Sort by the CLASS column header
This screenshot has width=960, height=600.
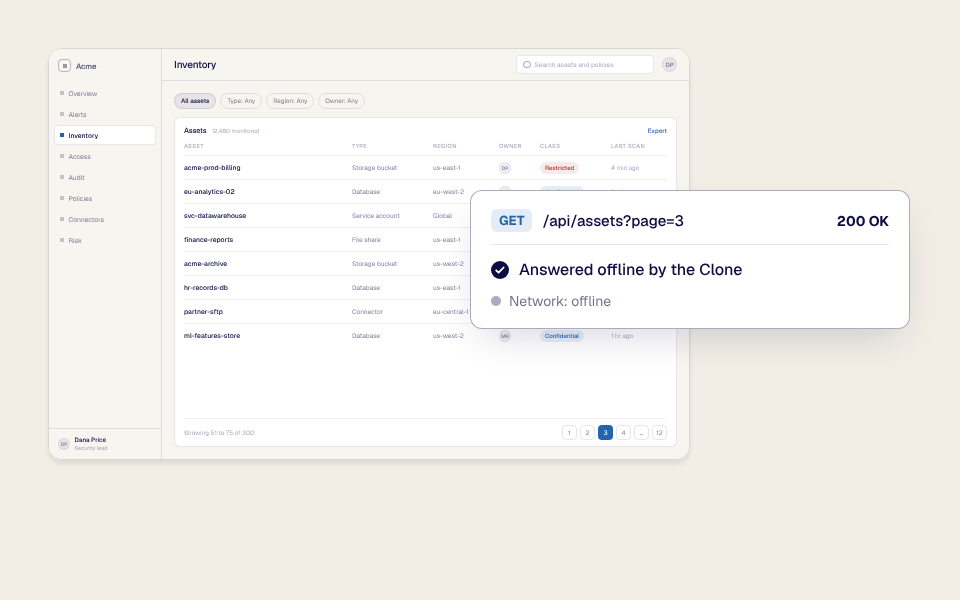coord(550,146)
